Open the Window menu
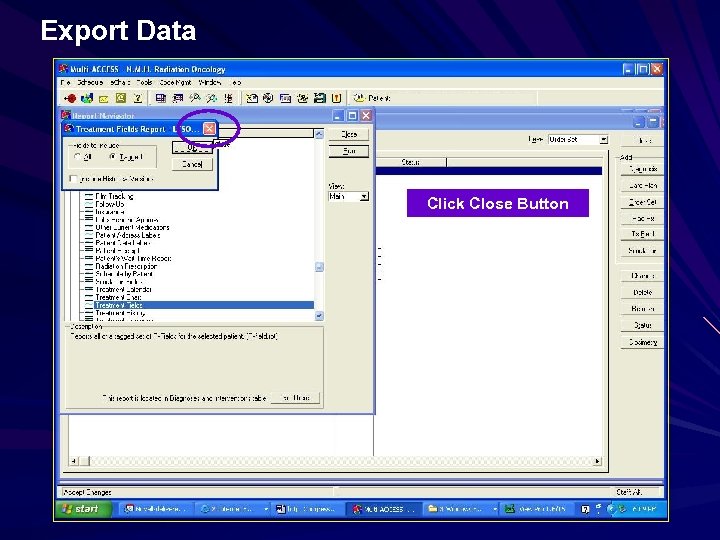Viewport: 720px width, 540px height. click(210, 83)
